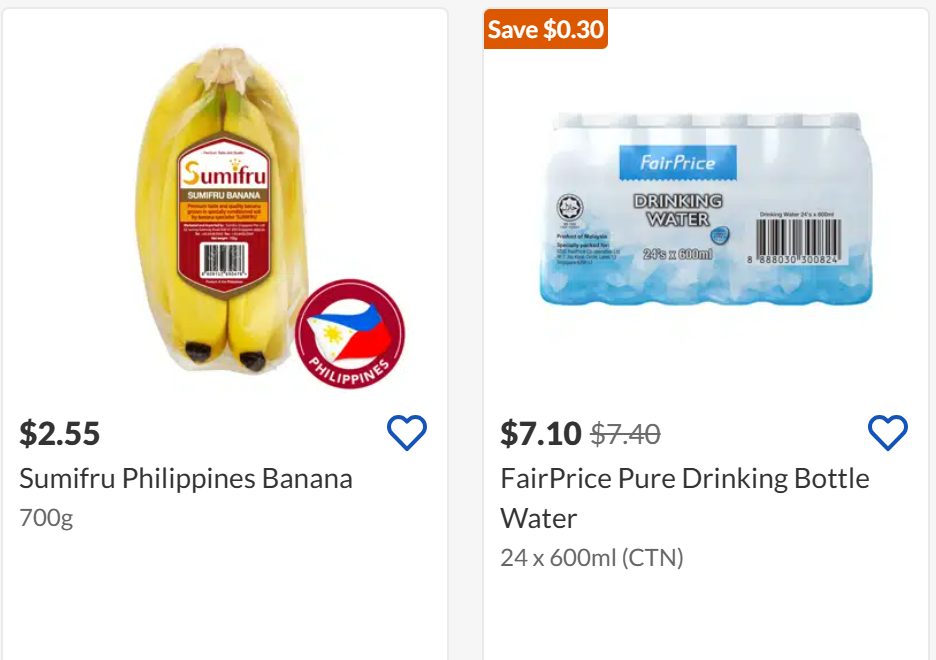Image resolution: width=936 pixels, height=660 pixels.
Task: Open the Sumifru Philippines Banana product title
Action: click(x=186, y=478)
